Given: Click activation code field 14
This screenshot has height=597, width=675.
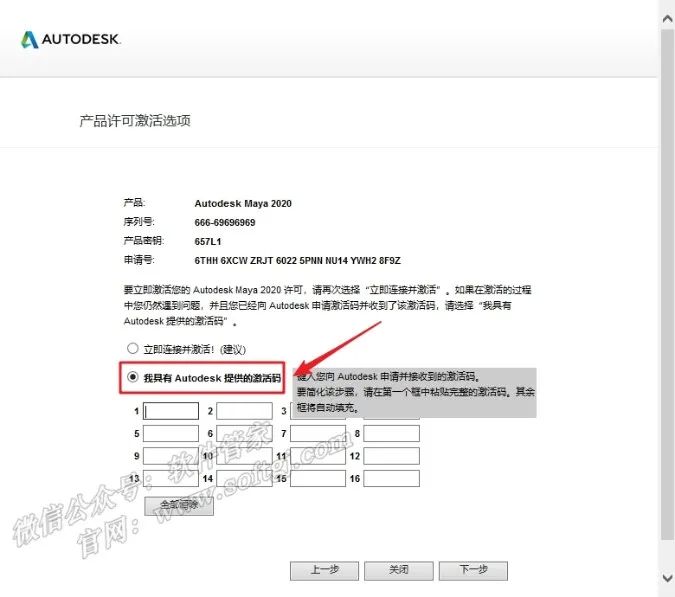Looking at the screenshot, I should click(245, 478).
